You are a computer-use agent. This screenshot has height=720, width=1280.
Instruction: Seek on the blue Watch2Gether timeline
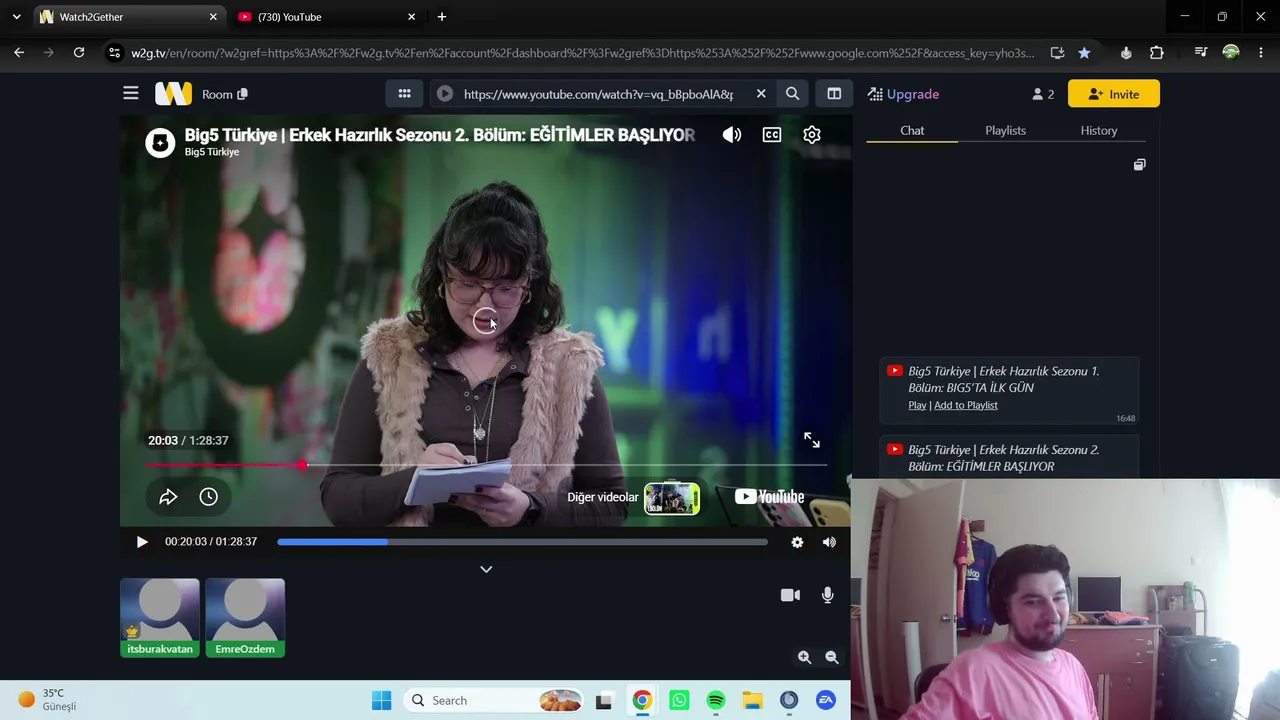(x=522, y=542)
